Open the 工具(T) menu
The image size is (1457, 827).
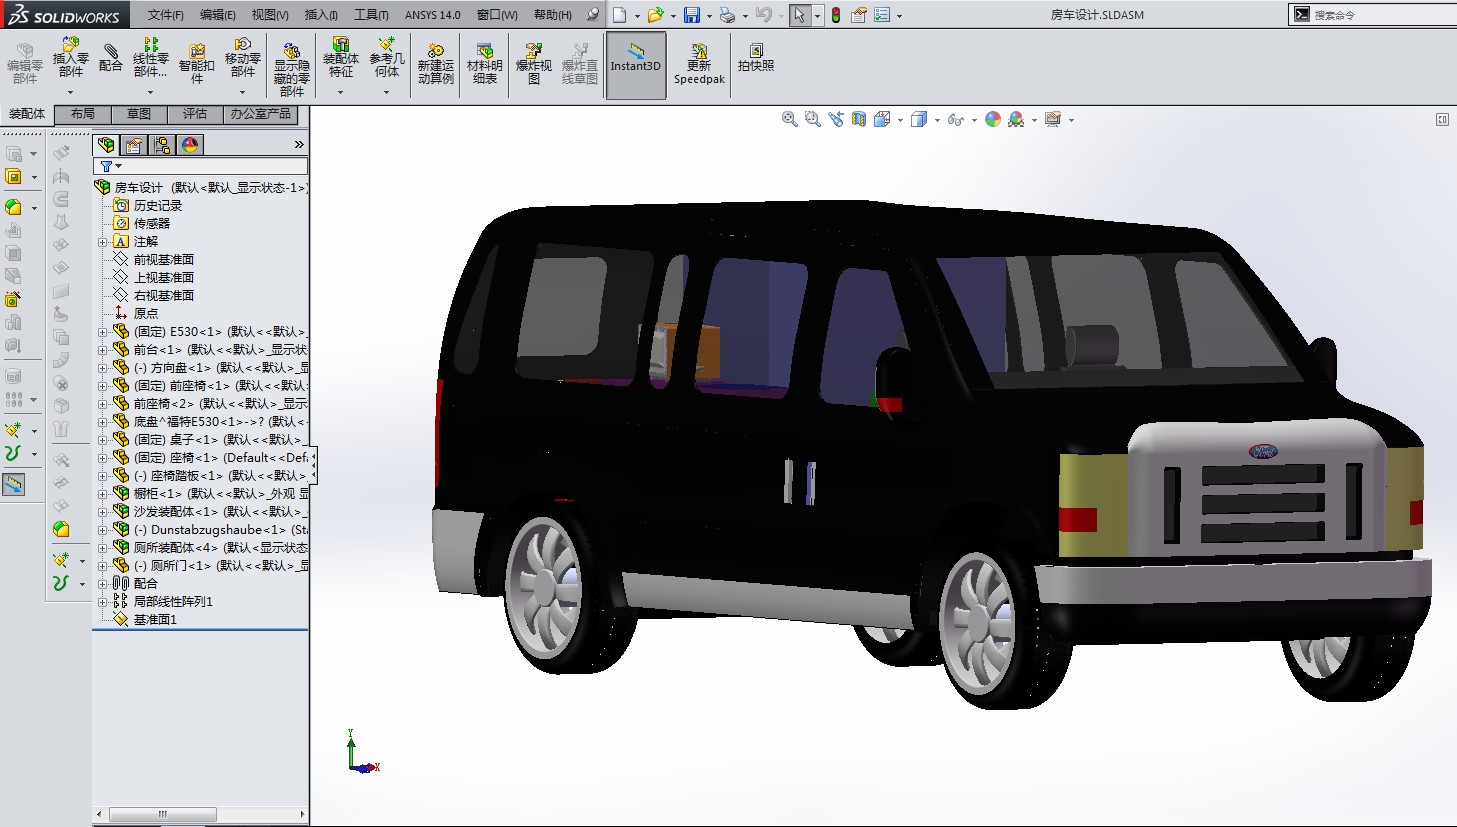coord(371,15)
